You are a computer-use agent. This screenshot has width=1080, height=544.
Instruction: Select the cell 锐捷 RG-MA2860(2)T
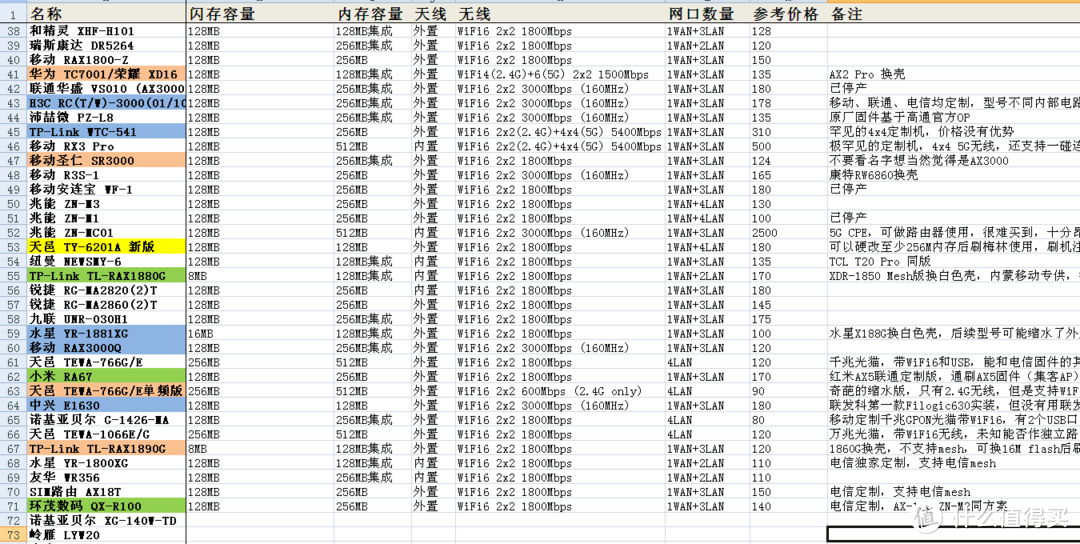tap(106, 304)
